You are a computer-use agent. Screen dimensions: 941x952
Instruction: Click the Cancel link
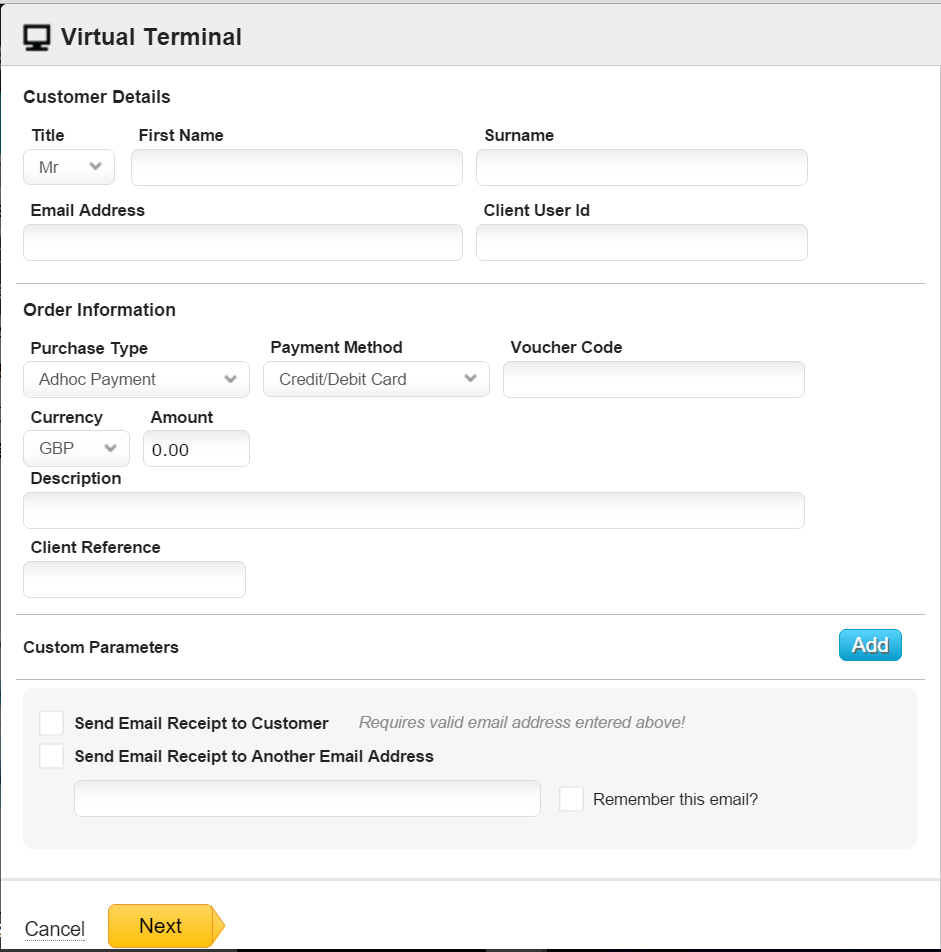coord(55,929)
